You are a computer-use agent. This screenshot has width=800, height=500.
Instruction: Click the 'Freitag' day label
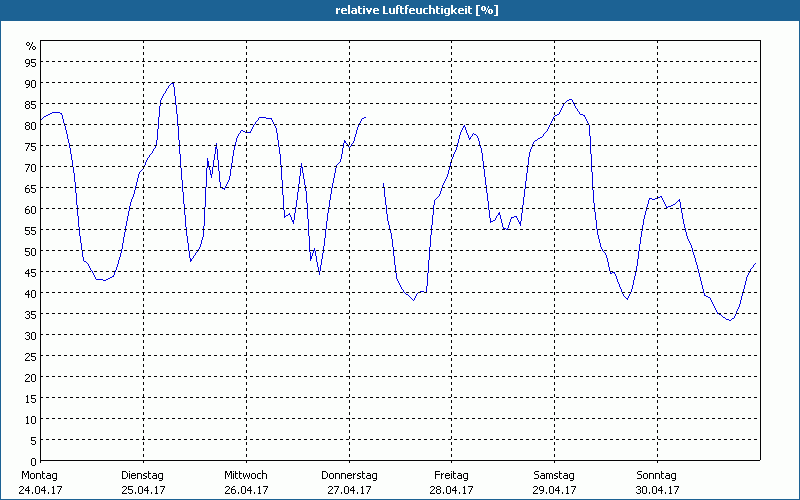pos(451,476)
